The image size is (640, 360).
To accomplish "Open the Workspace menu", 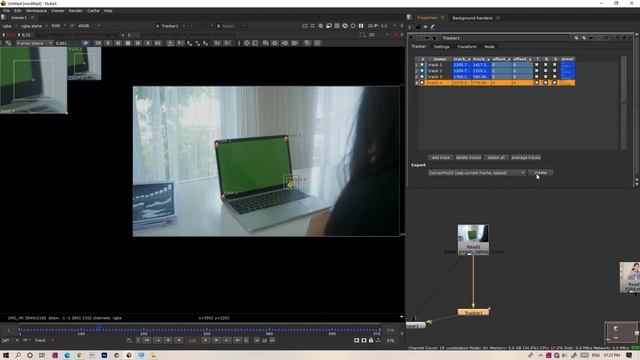I will (x=36, y=11).
